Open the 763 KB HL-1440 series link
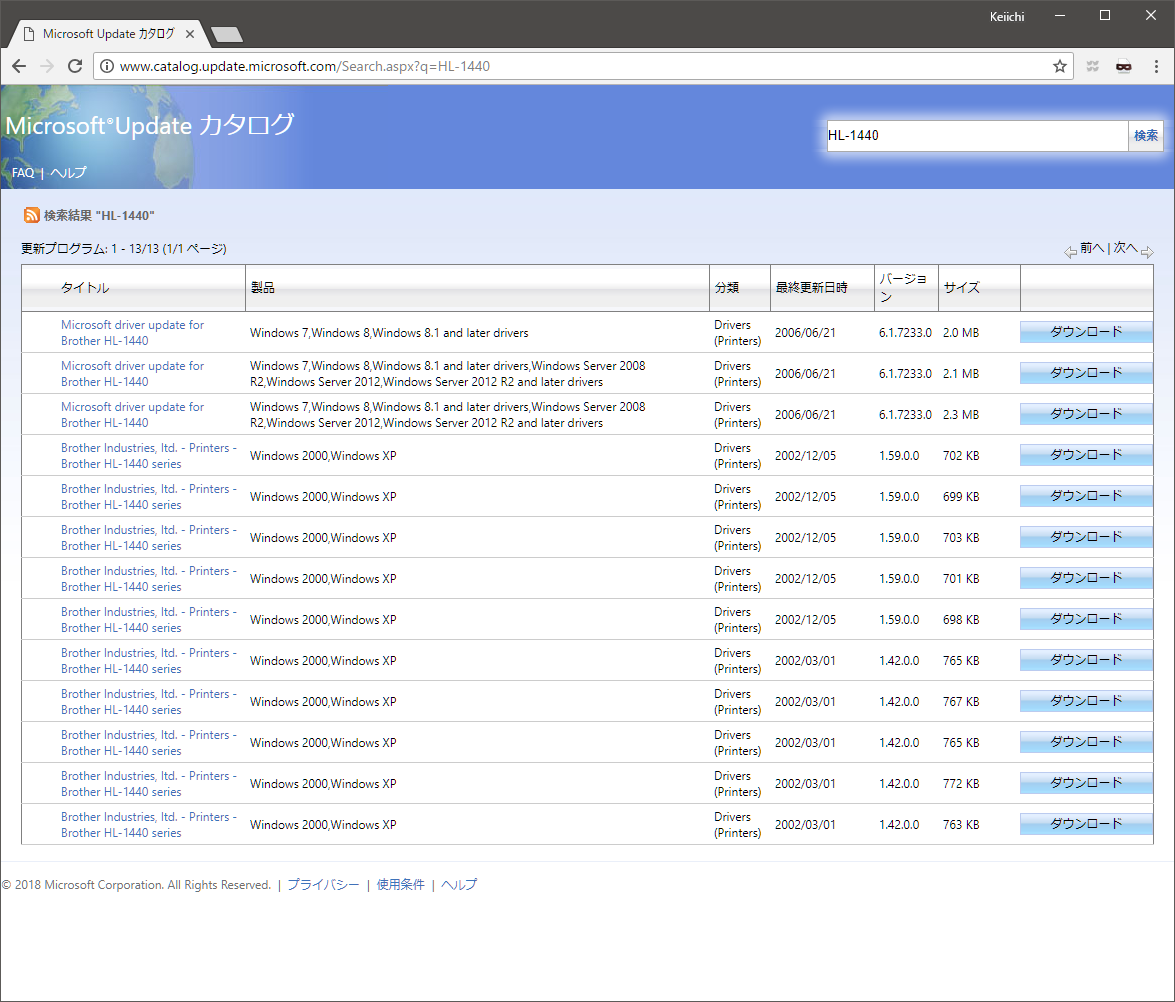Image resolution: width=1175 pixels, height=1002 pixels. [x=148, y=825]
